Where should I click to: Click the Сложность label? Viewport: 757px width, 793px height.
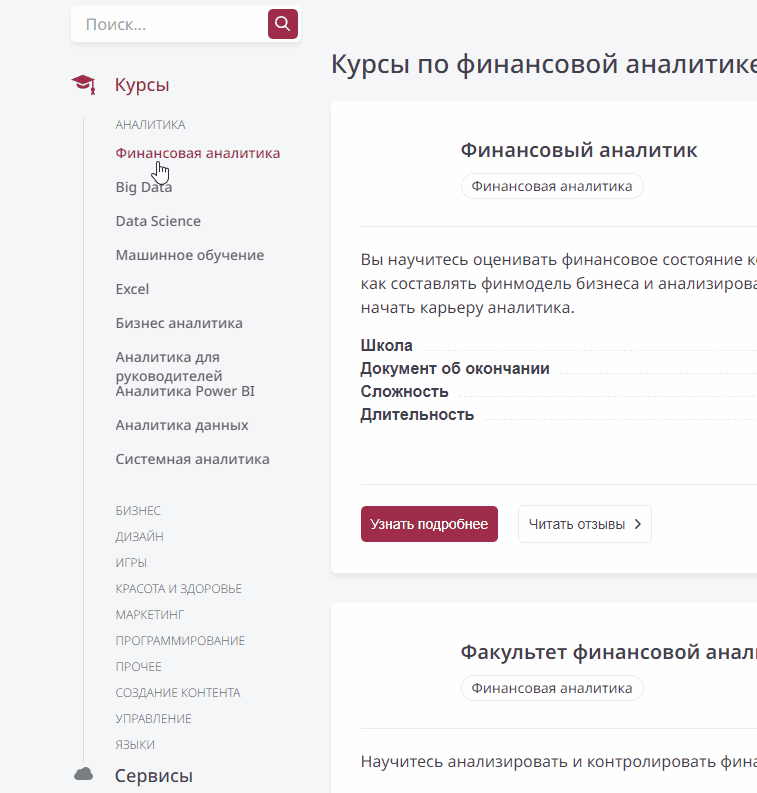pyautogui.click(x=404, y=391)
